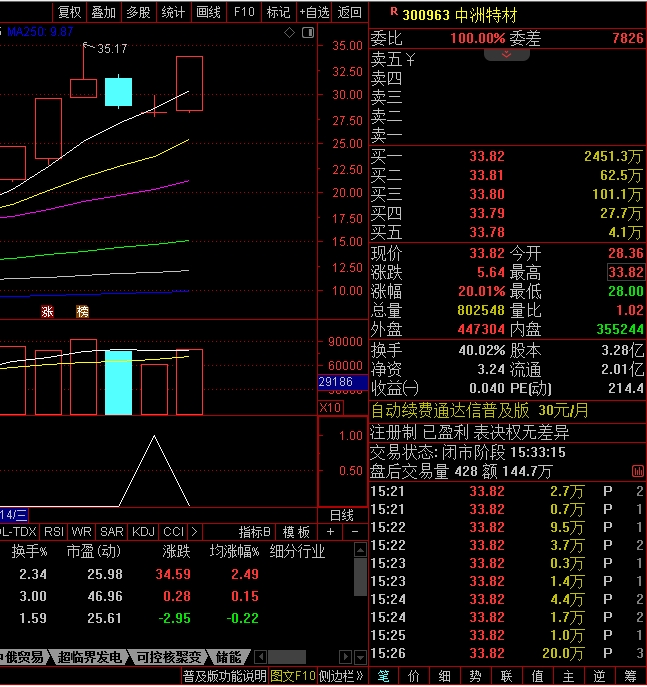This screenshot has width=647, height=687.
Task: Click the 300963 中洲特材 stock title
Action: point(460,15)
